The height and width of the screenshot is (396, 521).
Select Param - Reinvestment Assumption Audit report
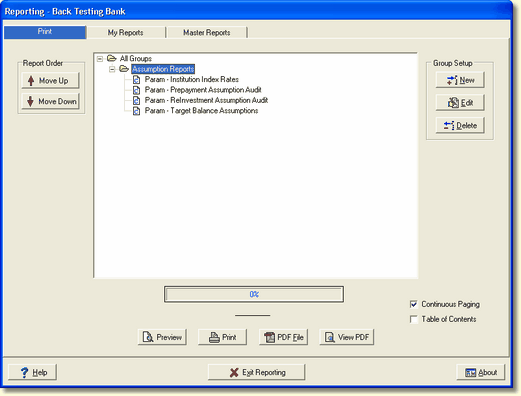pyautogui.click(x=206, y=100)
